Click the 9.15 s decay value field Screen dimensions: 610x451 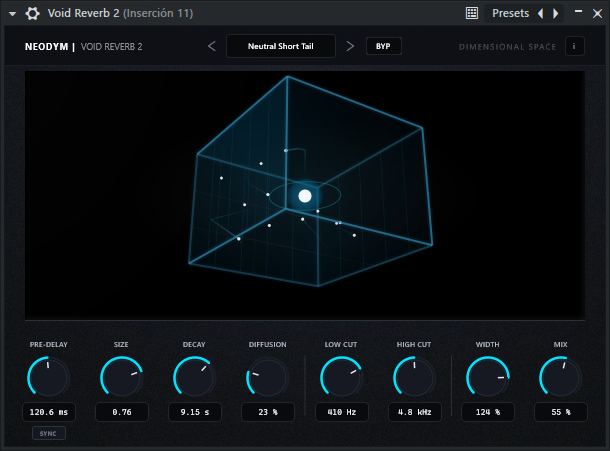[195, 412]
